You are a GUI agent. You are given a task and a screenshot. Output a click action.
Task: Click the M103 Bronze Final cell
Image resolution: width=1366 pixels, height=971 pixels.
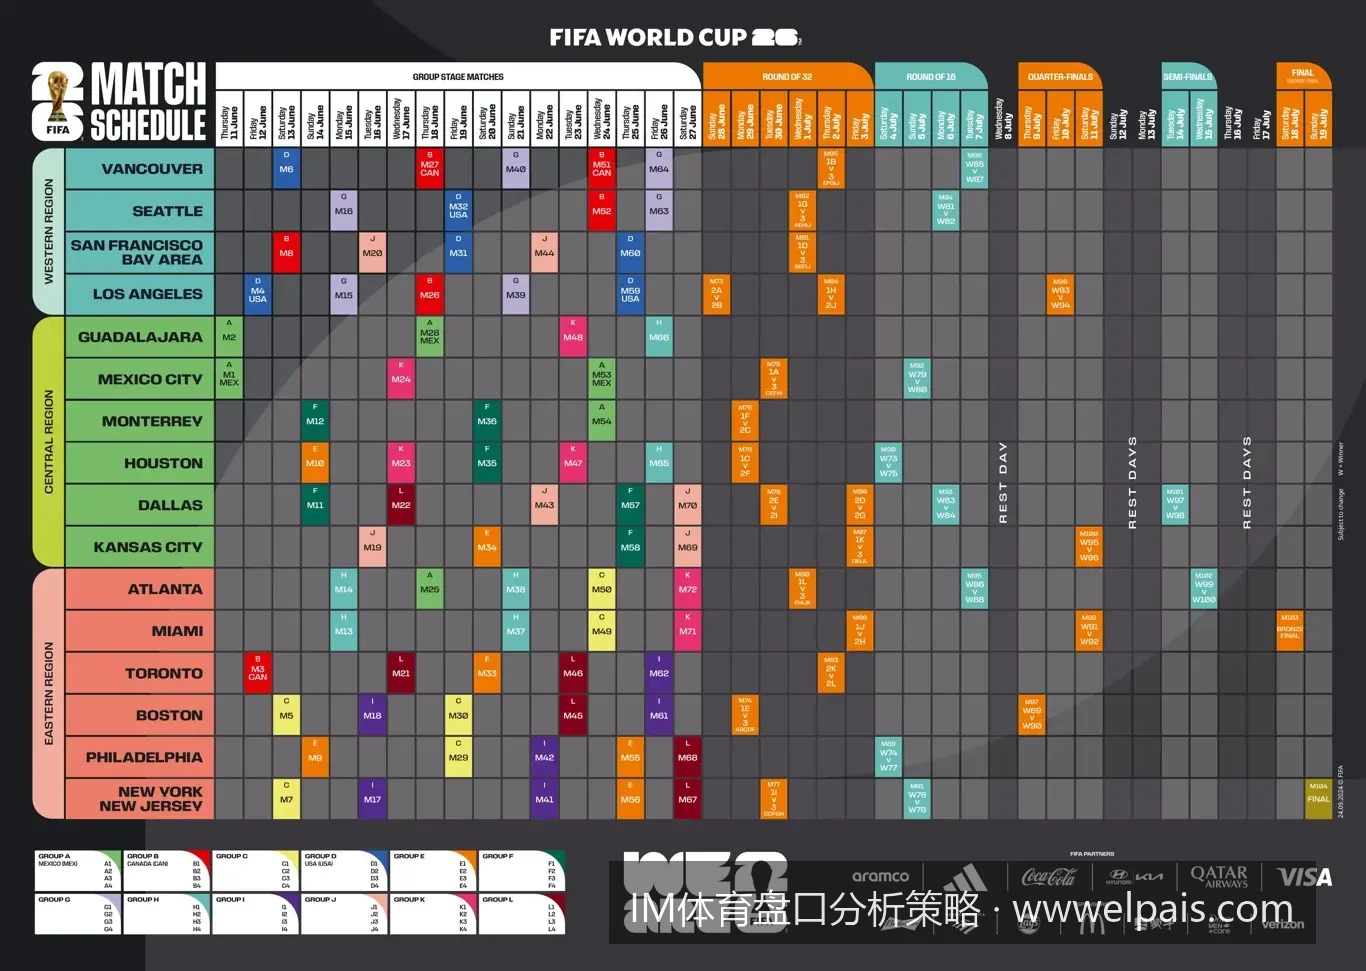coord(1290,631)
